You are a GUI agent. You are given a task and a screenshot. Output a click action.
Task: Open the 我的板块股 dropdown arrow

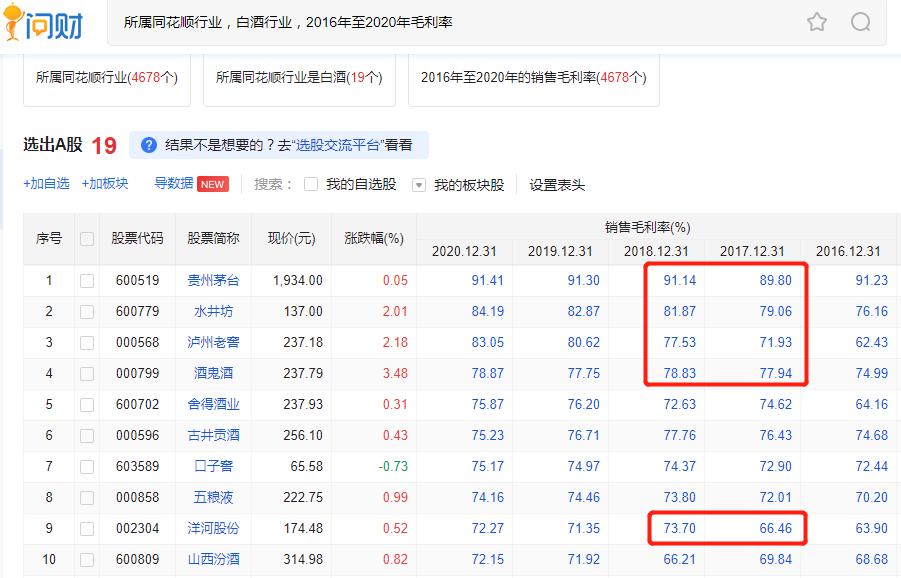[419, 185]
